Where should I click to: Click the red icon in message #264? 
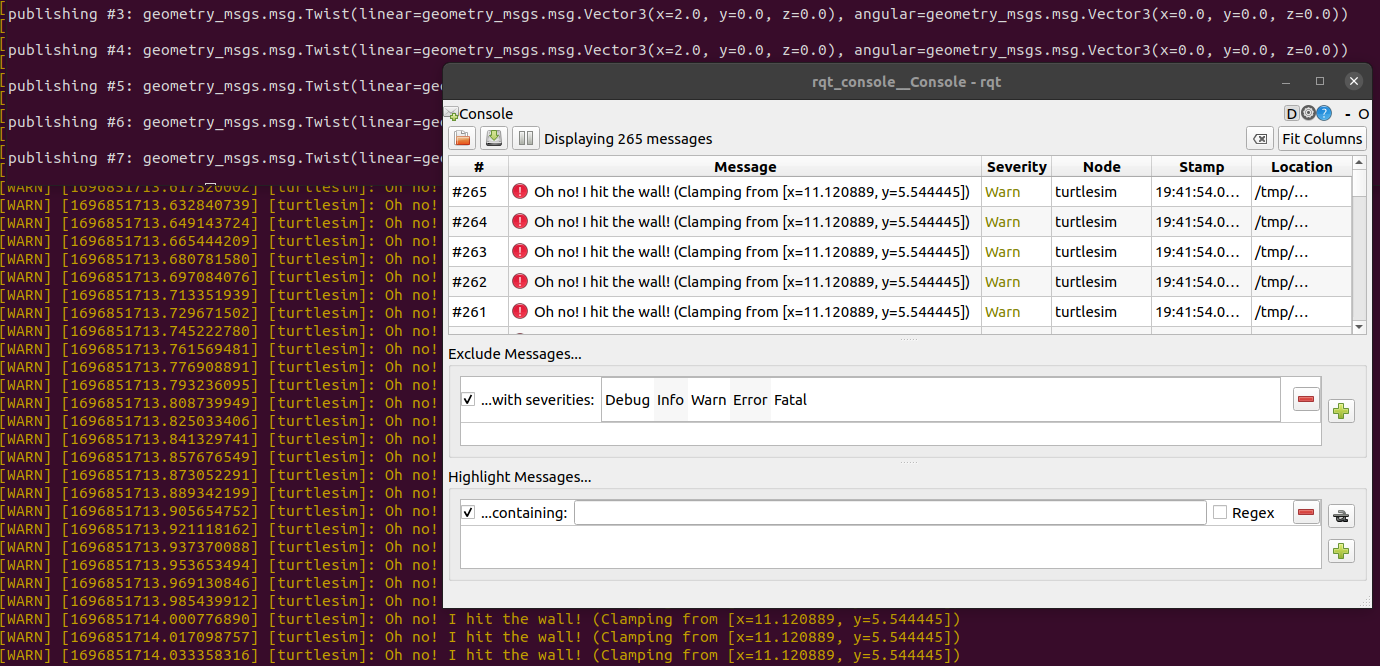[x=520, y=221]
